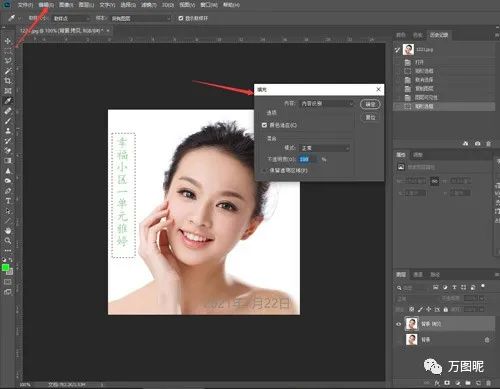This screenshot has width=500, height=389.
Task: Click the lock-all icon in Layers panel
Action: point(446,310)
